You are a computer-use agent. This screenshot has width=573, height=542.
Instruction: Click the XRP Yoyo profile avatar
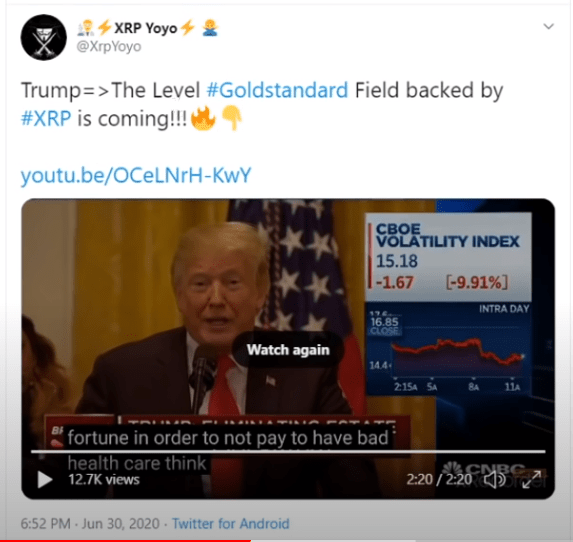pyautogui.click(x=43, y=37)
